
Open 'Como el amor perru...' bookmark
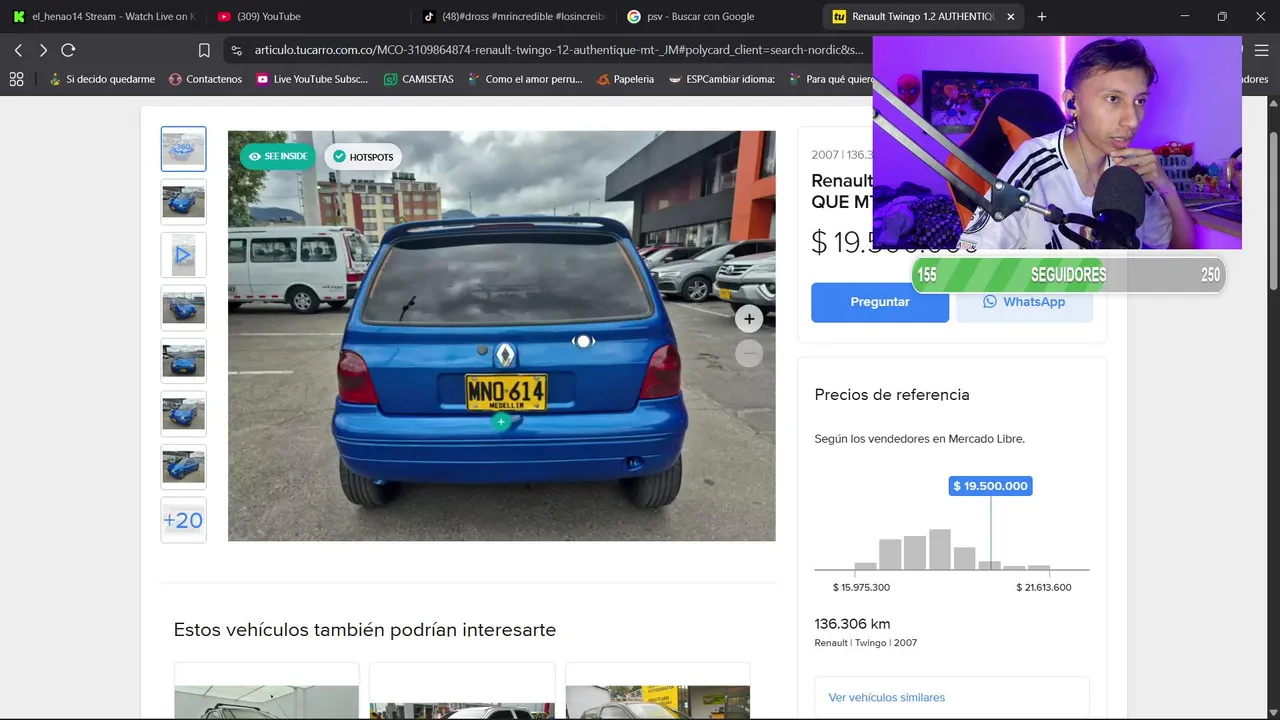click(x=524, y=79)
